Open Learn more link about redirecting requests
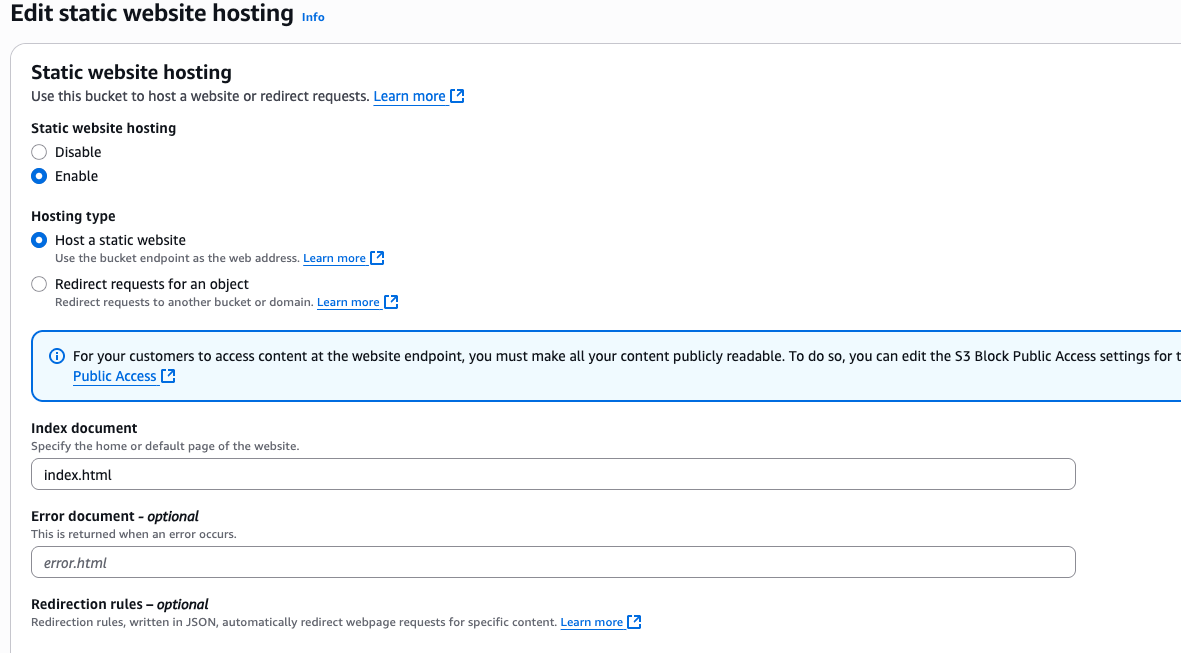 [348, 302]
